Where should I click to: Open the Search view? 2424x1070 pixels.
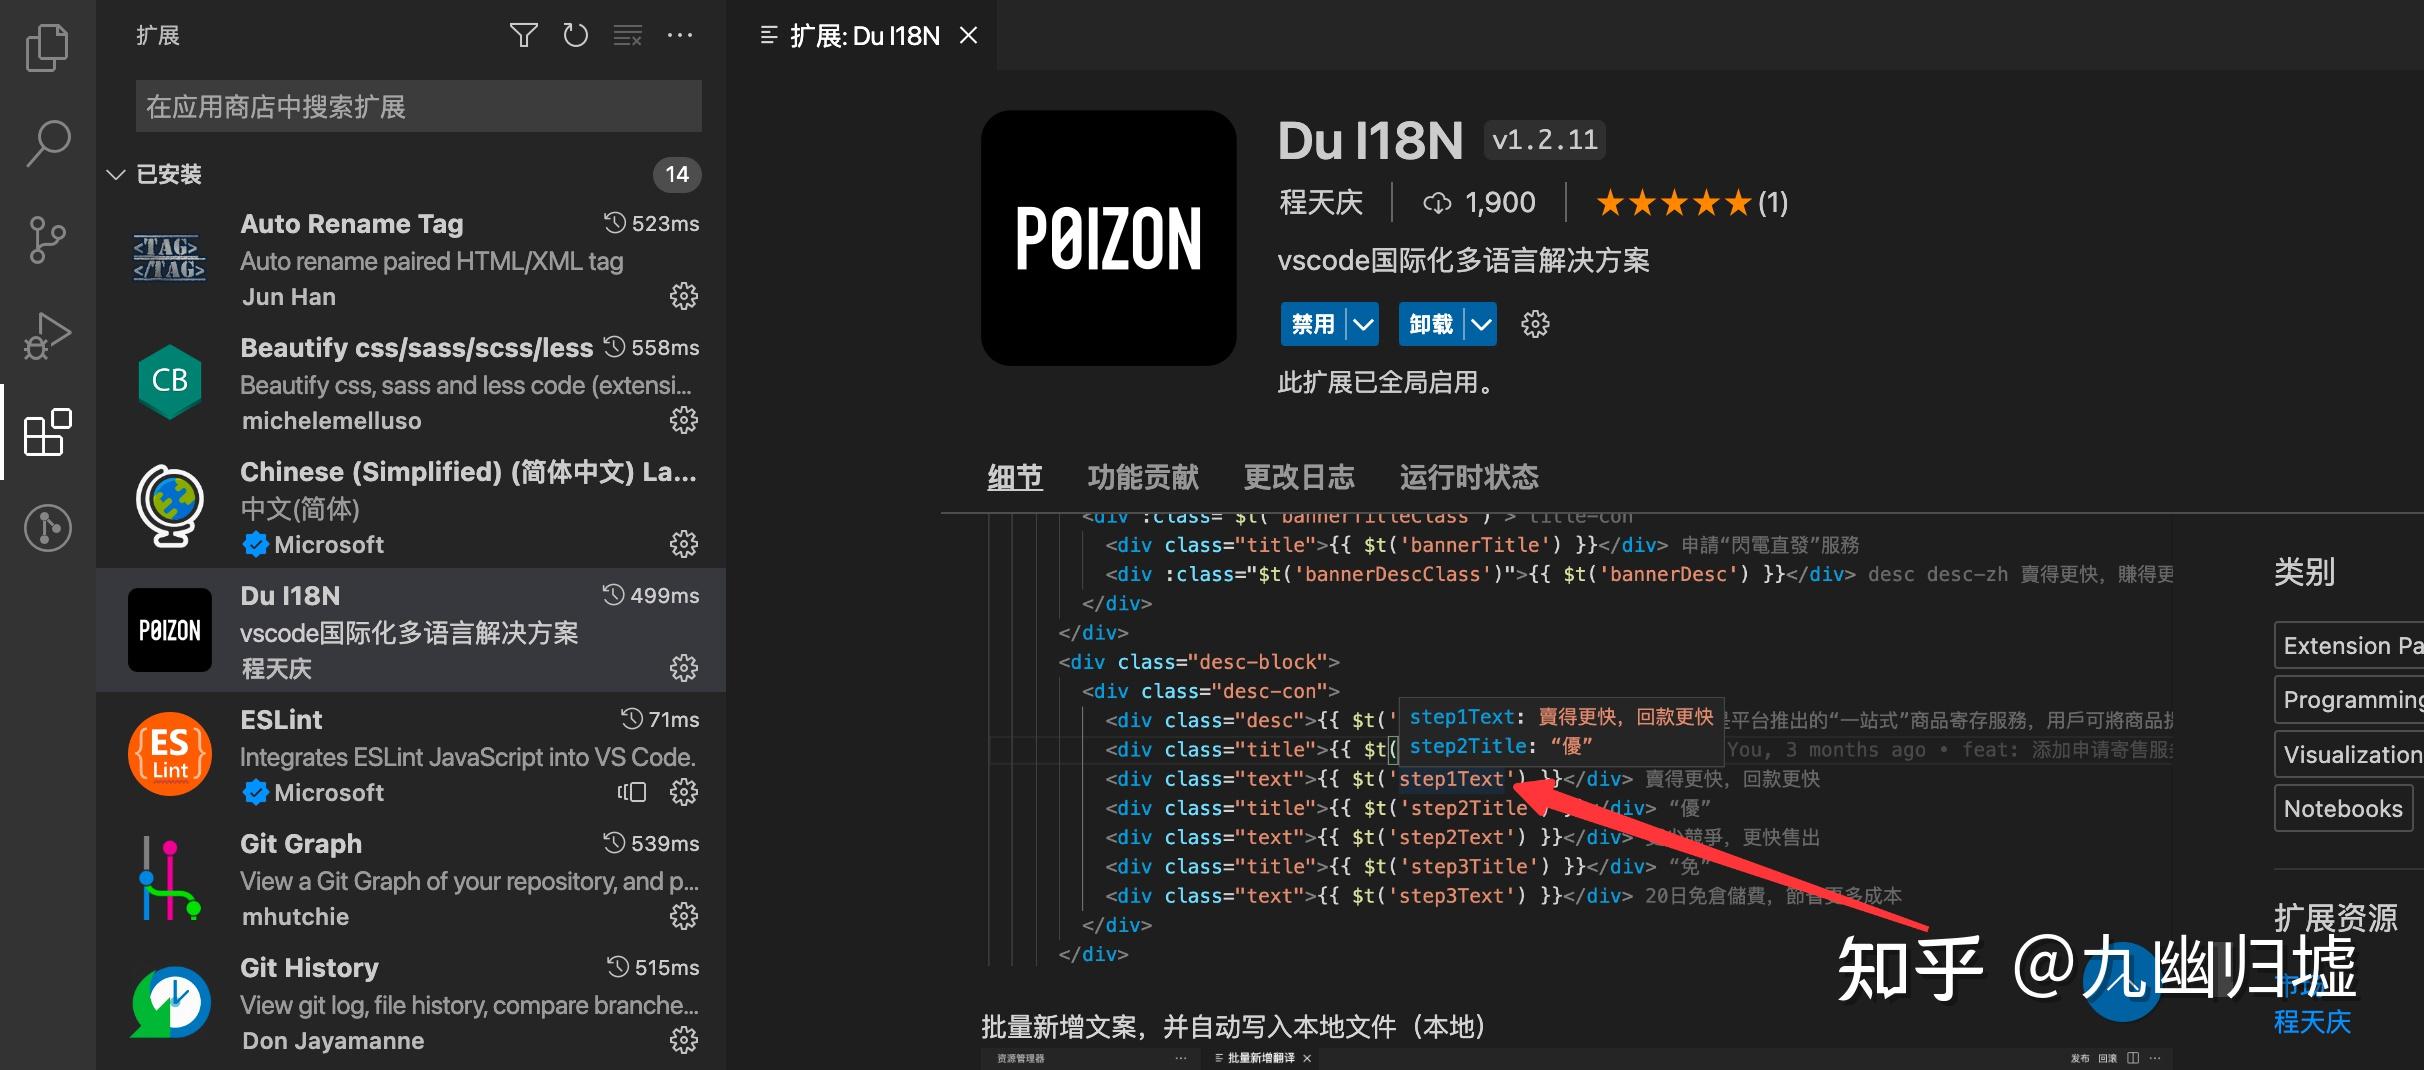pyautogui.click(x=47, y=143)
